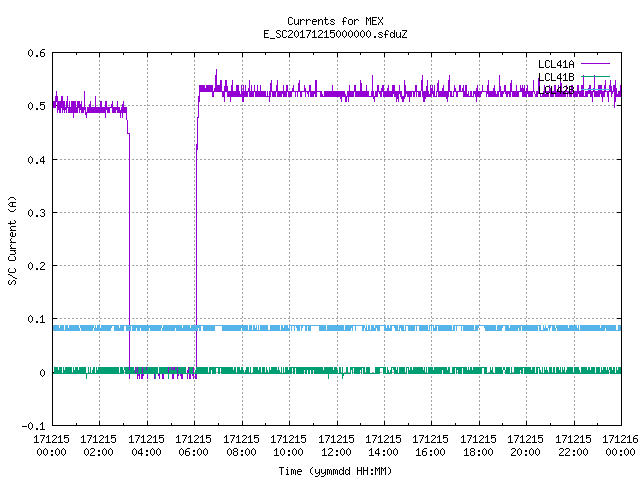Click the 171215 00:00 x-axis tick label
This screenshot has width=640, height=480.
click(x=51, y=445)
